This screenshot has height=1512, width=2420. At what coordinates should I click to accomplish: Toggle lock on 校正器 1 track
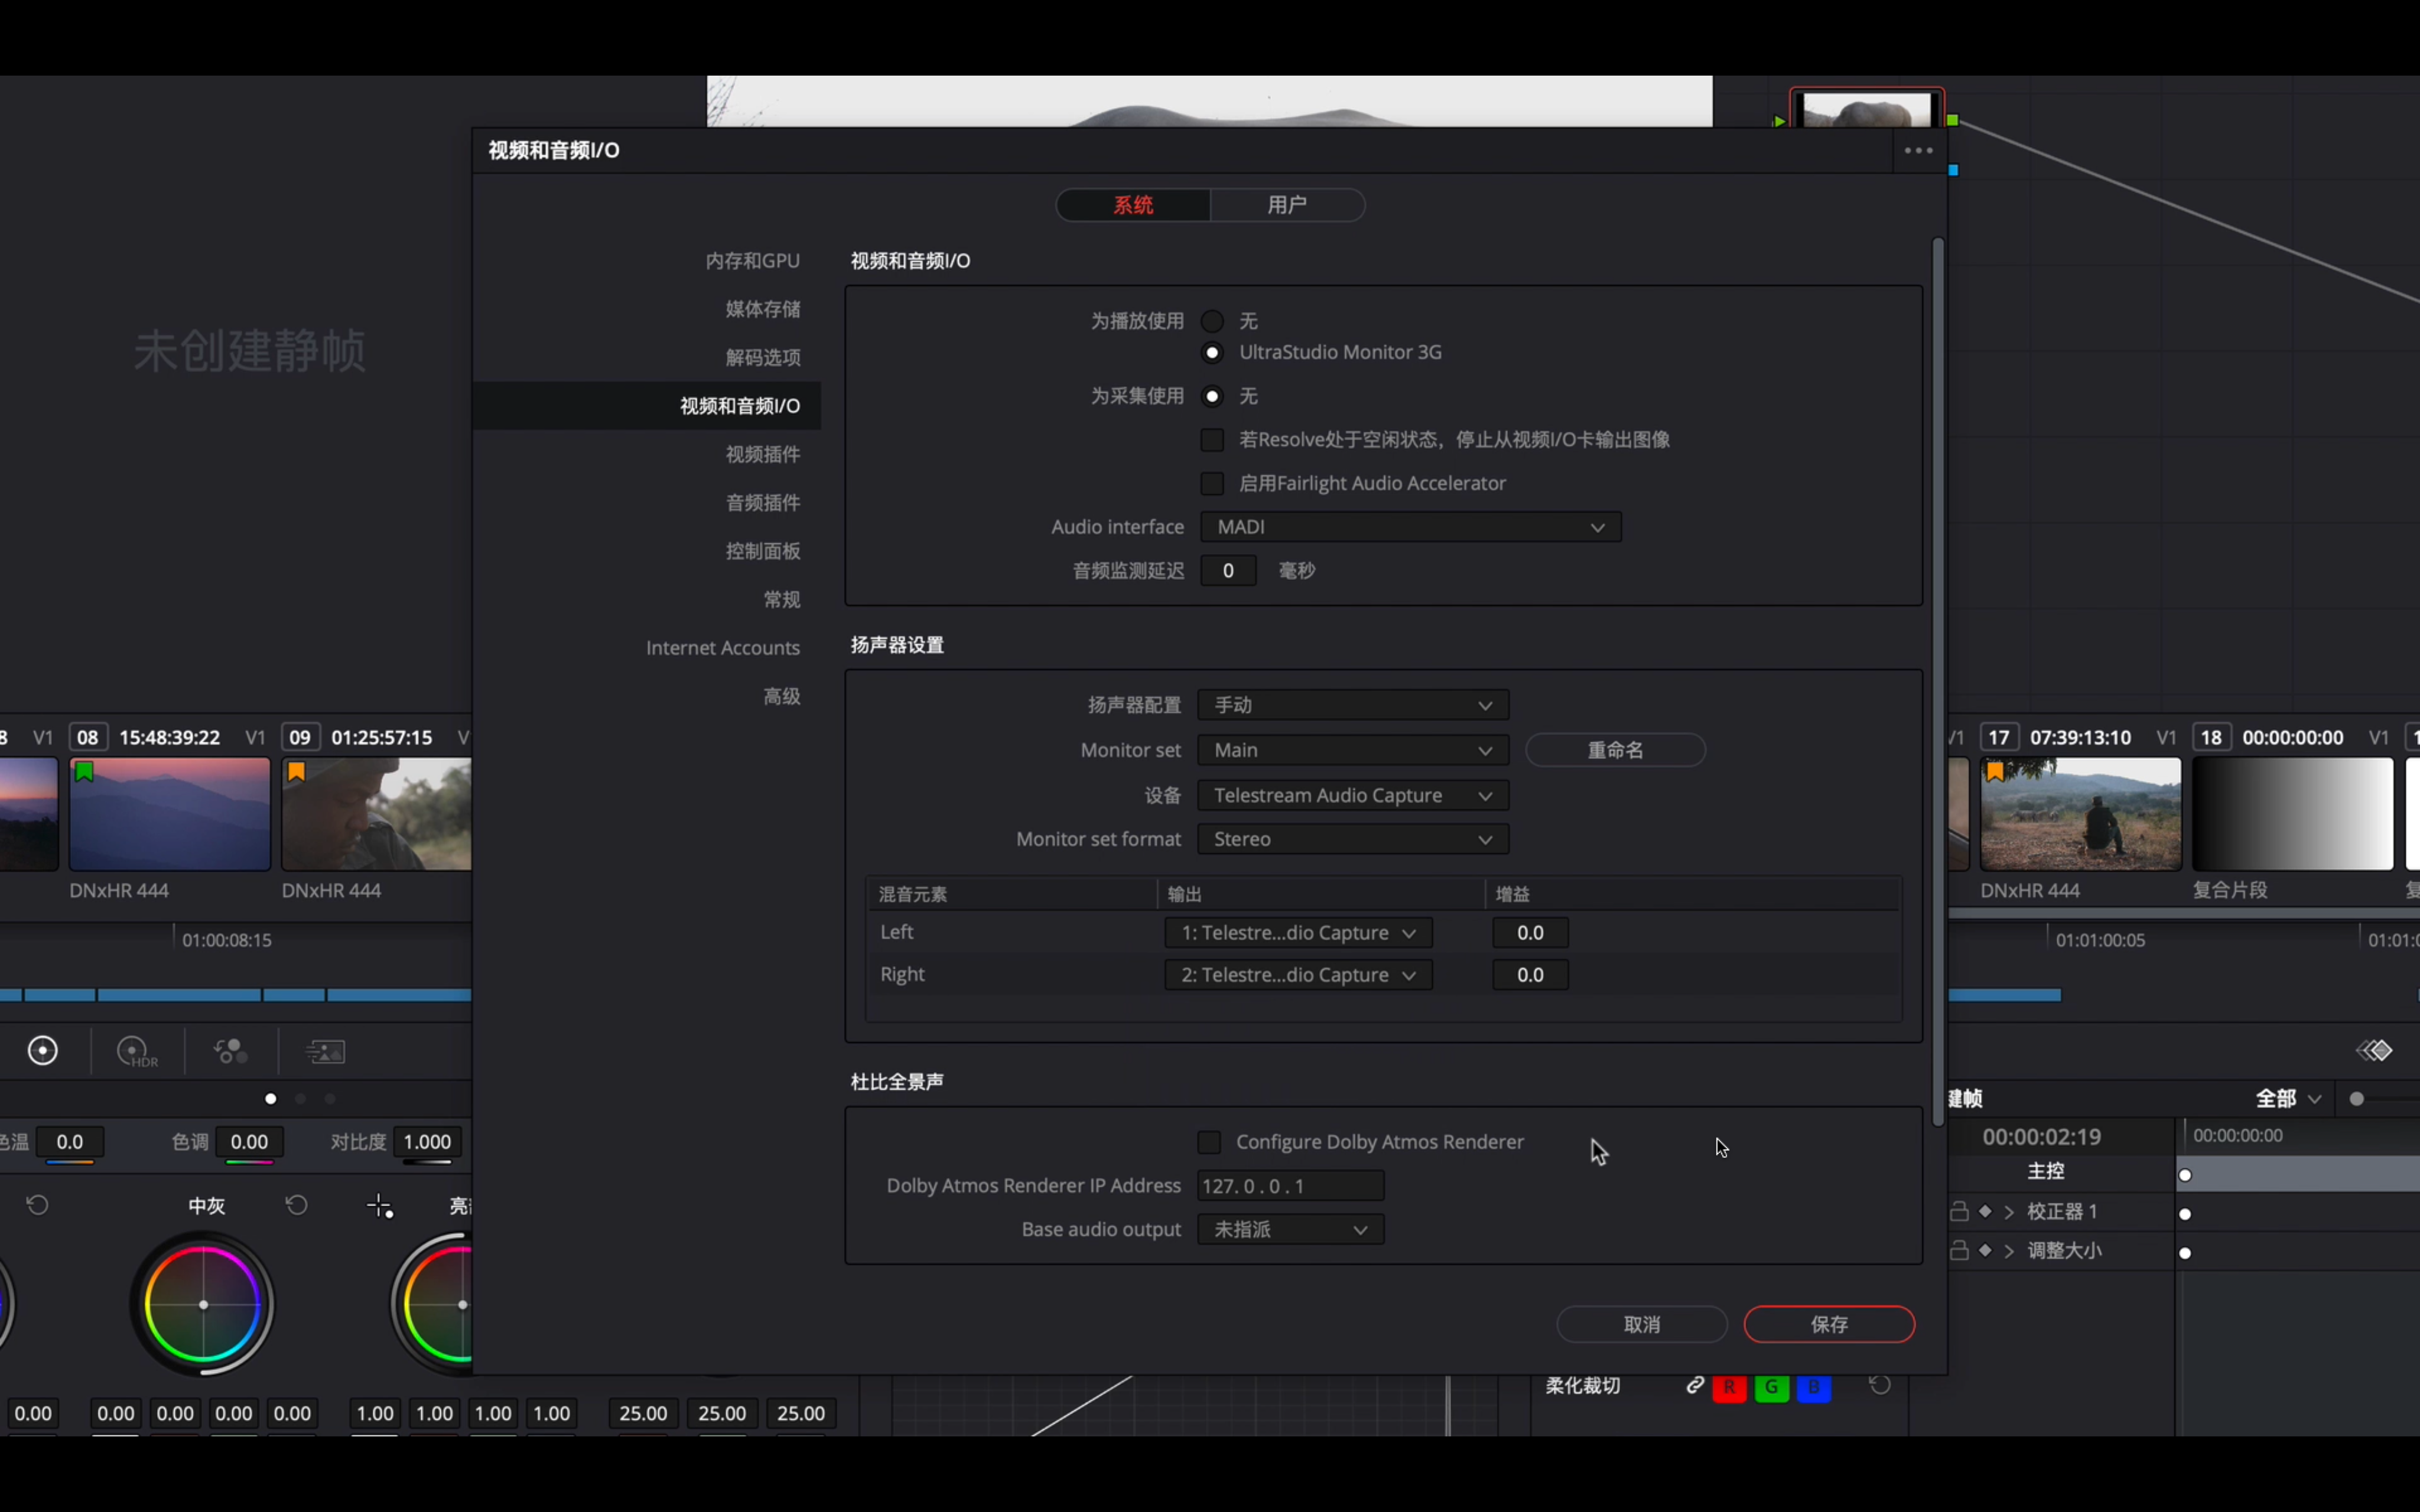coord(1959,1212)
